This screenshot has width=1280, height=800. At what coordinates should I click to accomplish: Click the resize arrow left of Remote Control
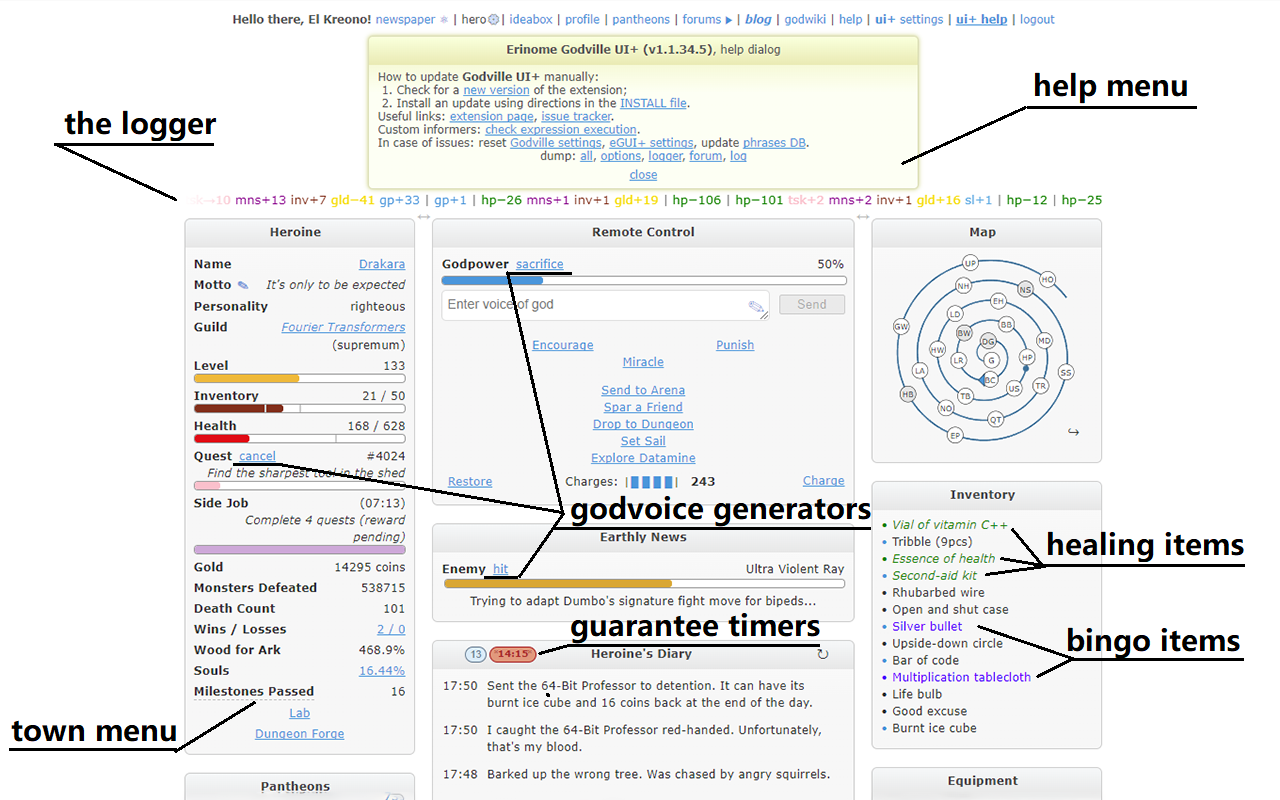coord(424,217)
